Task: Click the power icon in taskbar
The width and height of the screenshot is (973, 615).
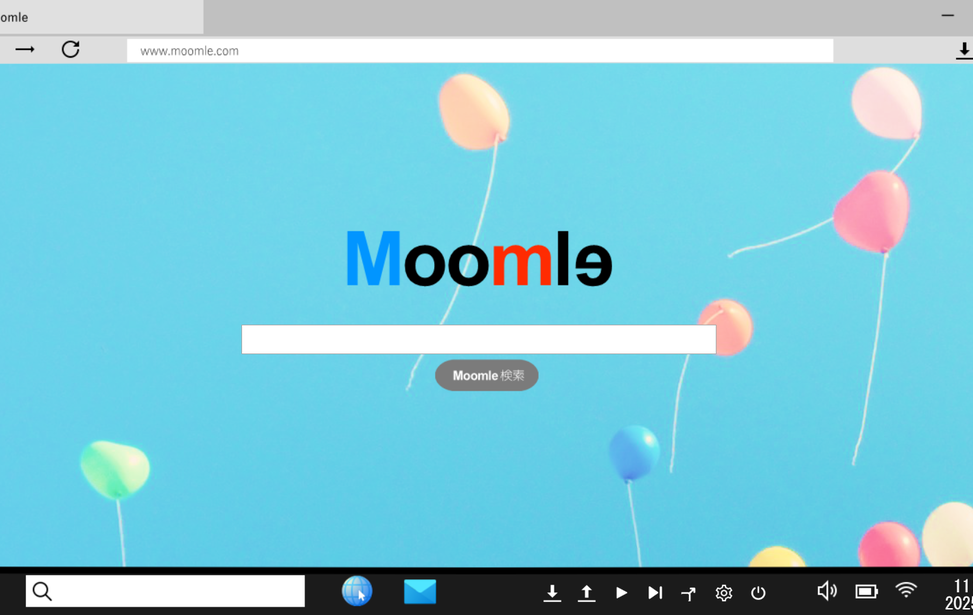Action: click(758, 593)
